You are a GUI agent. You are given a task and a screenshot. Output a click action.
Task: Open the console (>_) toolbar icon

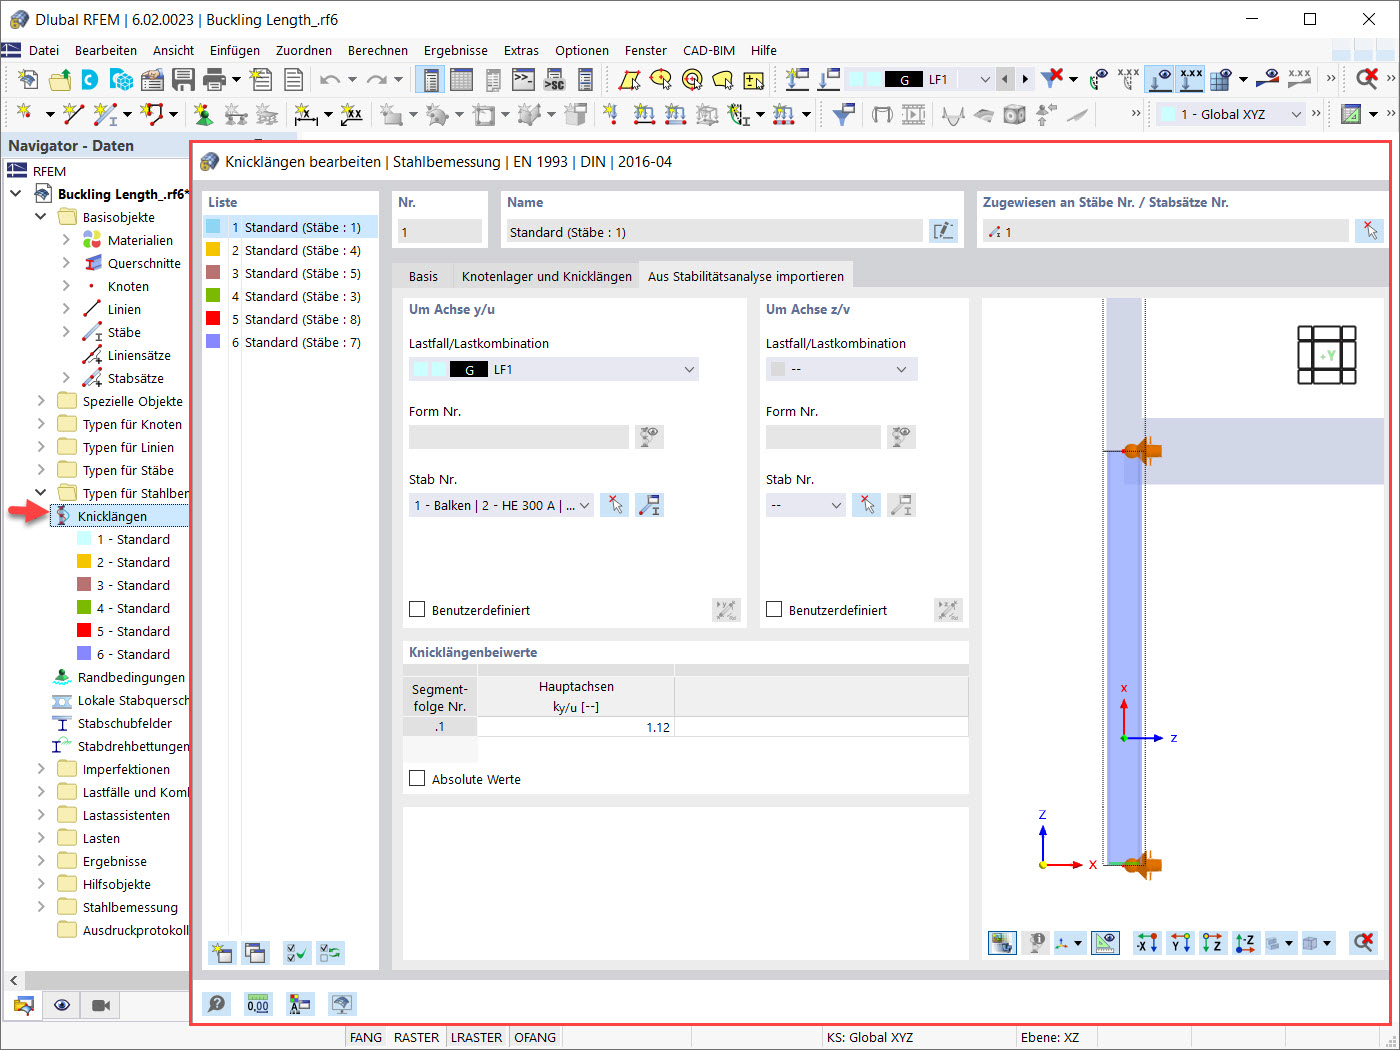click(523, 79)
